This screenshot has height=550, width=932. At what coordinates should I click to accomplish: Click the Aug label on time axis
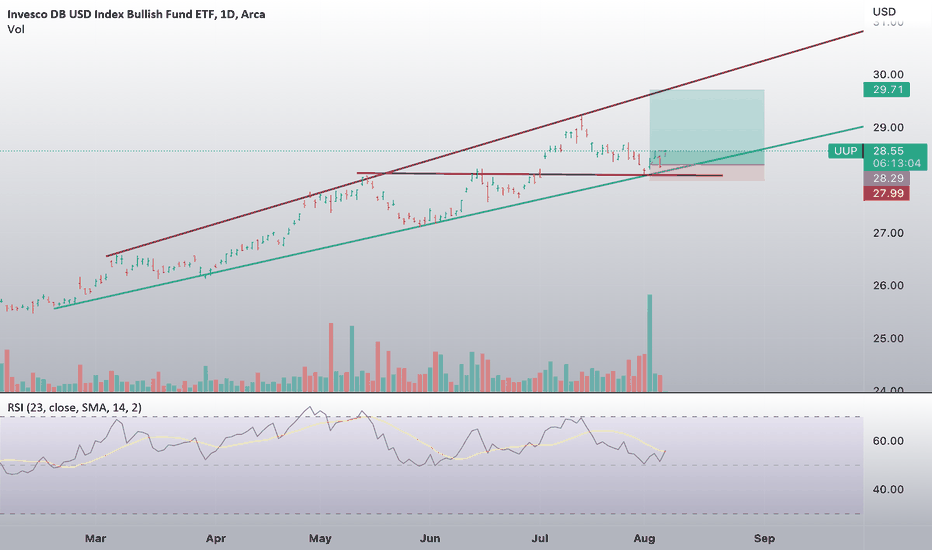pyautogui.click(x=644, y=538)
